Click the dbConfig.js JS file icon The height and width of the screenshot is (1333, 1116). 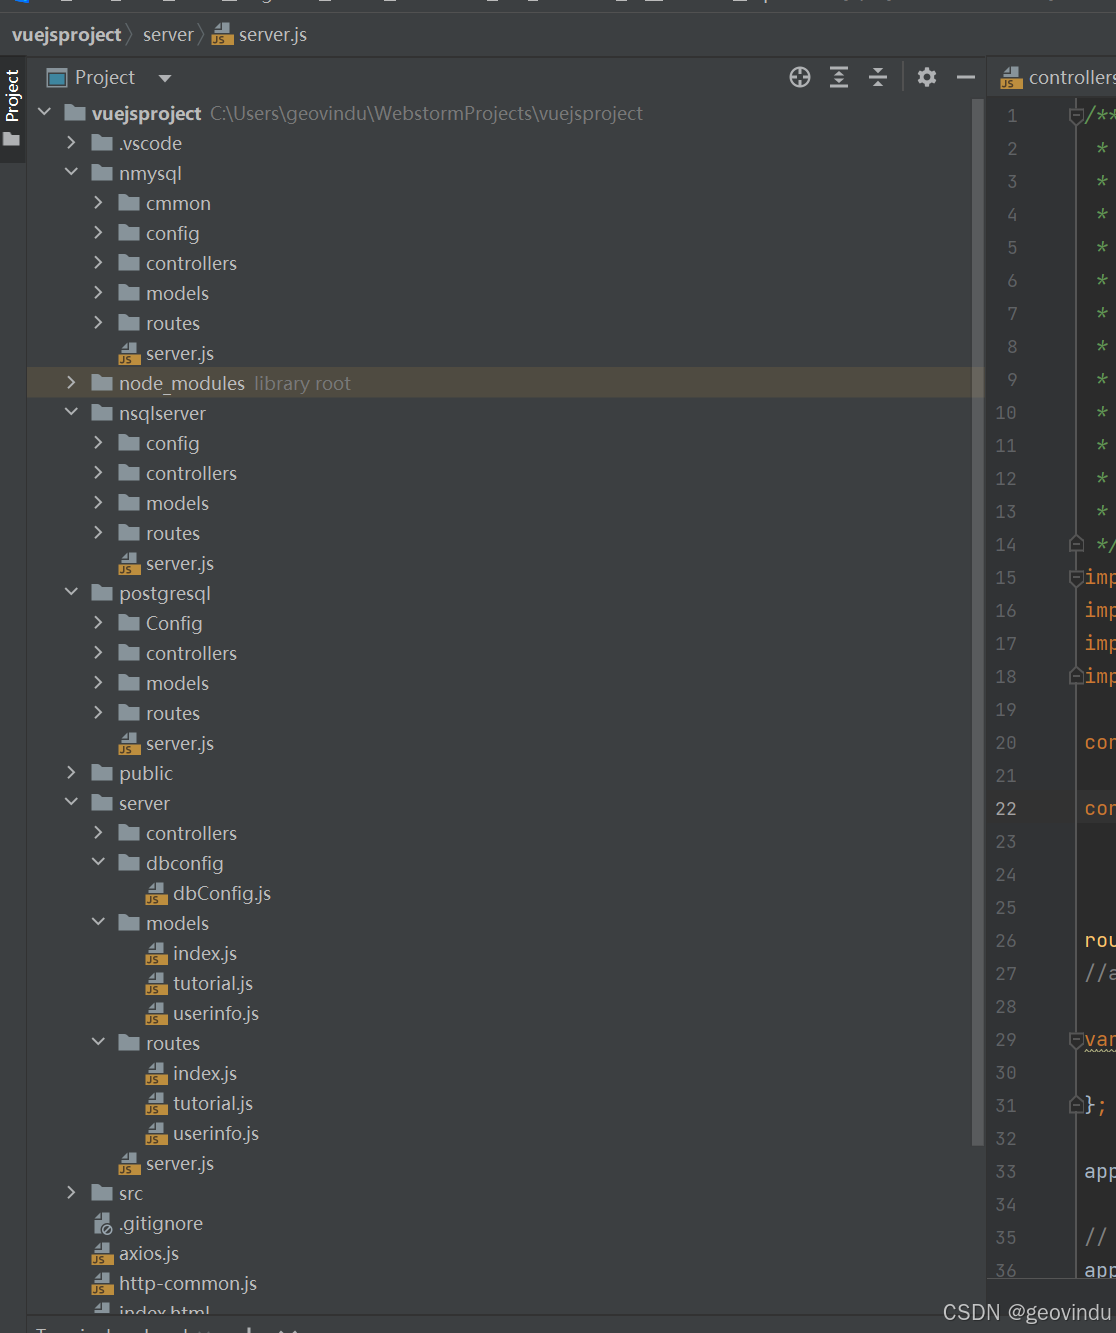pyautogui.click(x=156, y=893)
